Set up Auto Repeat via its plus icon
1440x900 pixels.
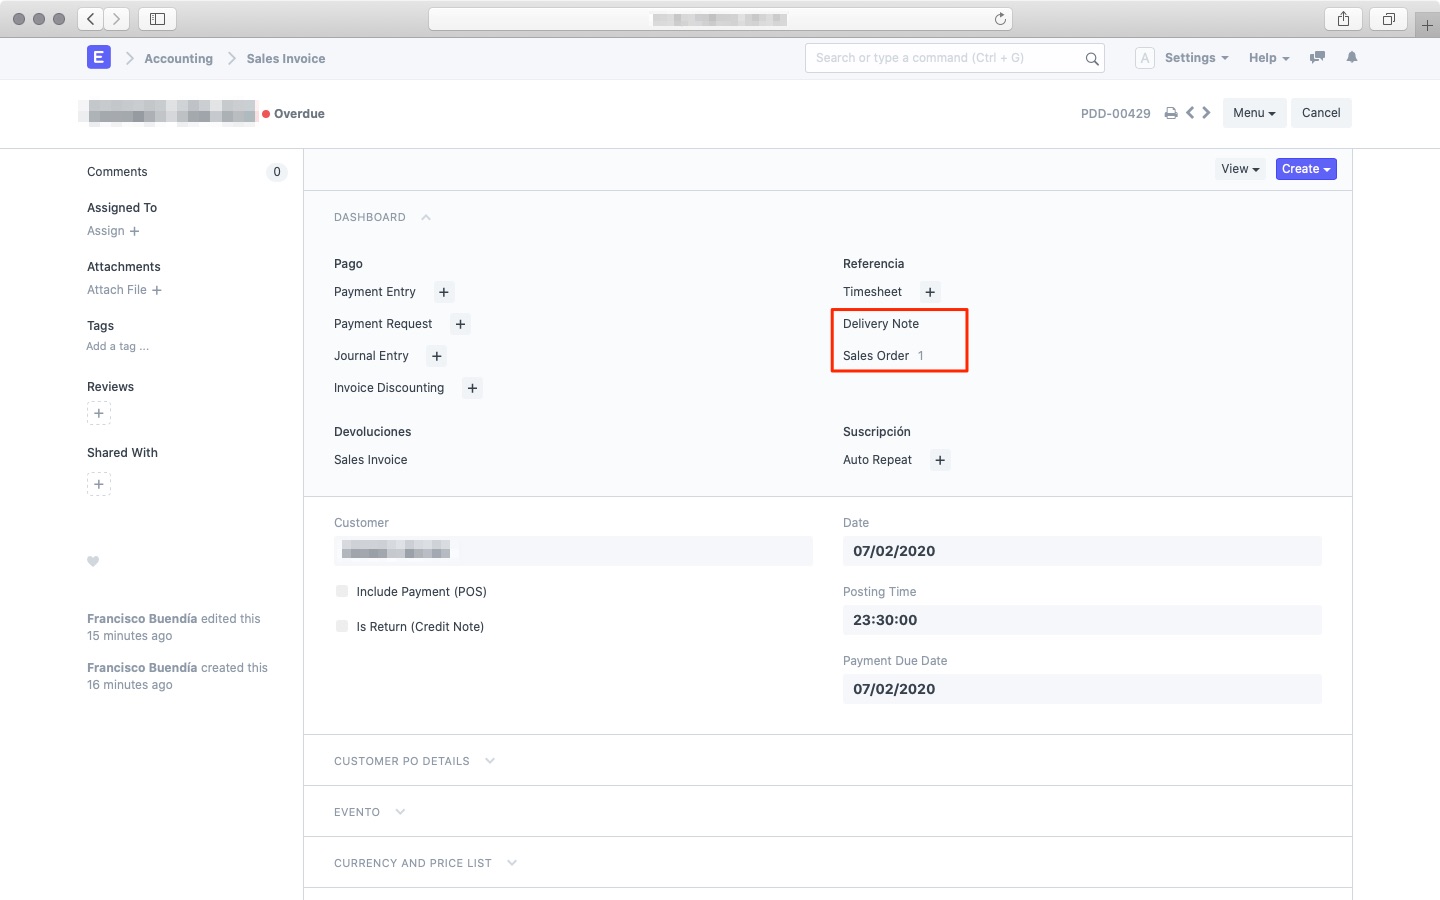(940, 460)
